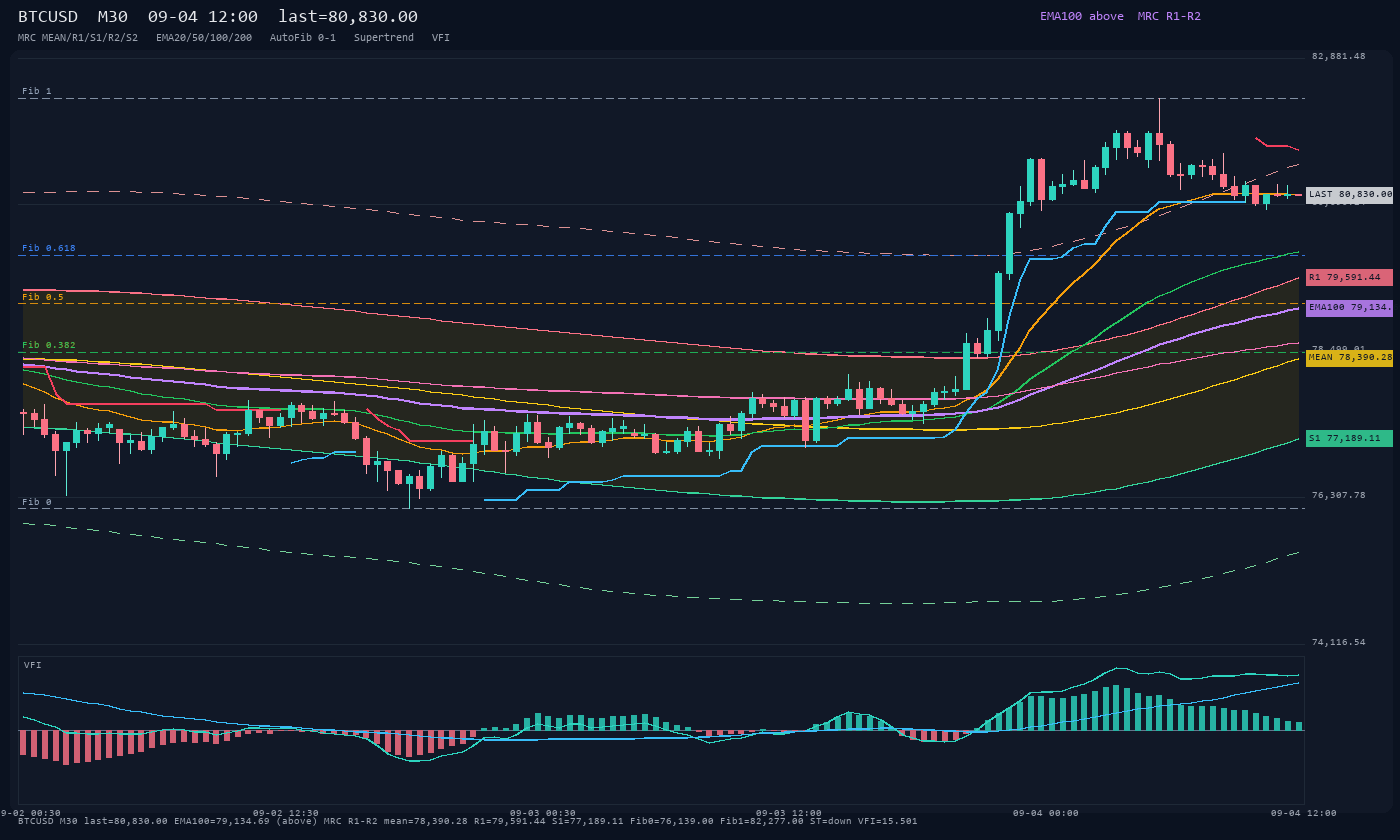
Task: Select 'Fib0=76,139.00' in the bottom status line
Action: pos(672,821)
